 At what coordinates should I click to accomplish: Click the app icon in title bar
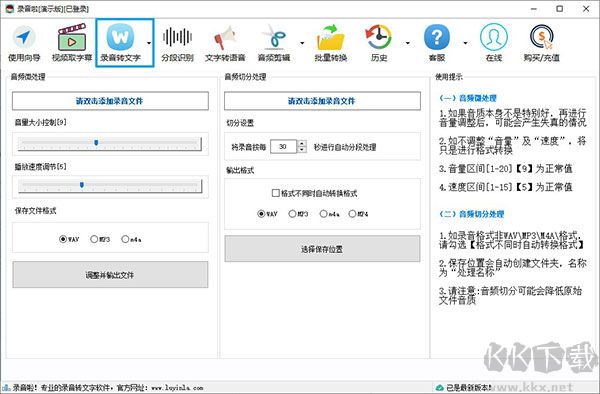point(10,8)
